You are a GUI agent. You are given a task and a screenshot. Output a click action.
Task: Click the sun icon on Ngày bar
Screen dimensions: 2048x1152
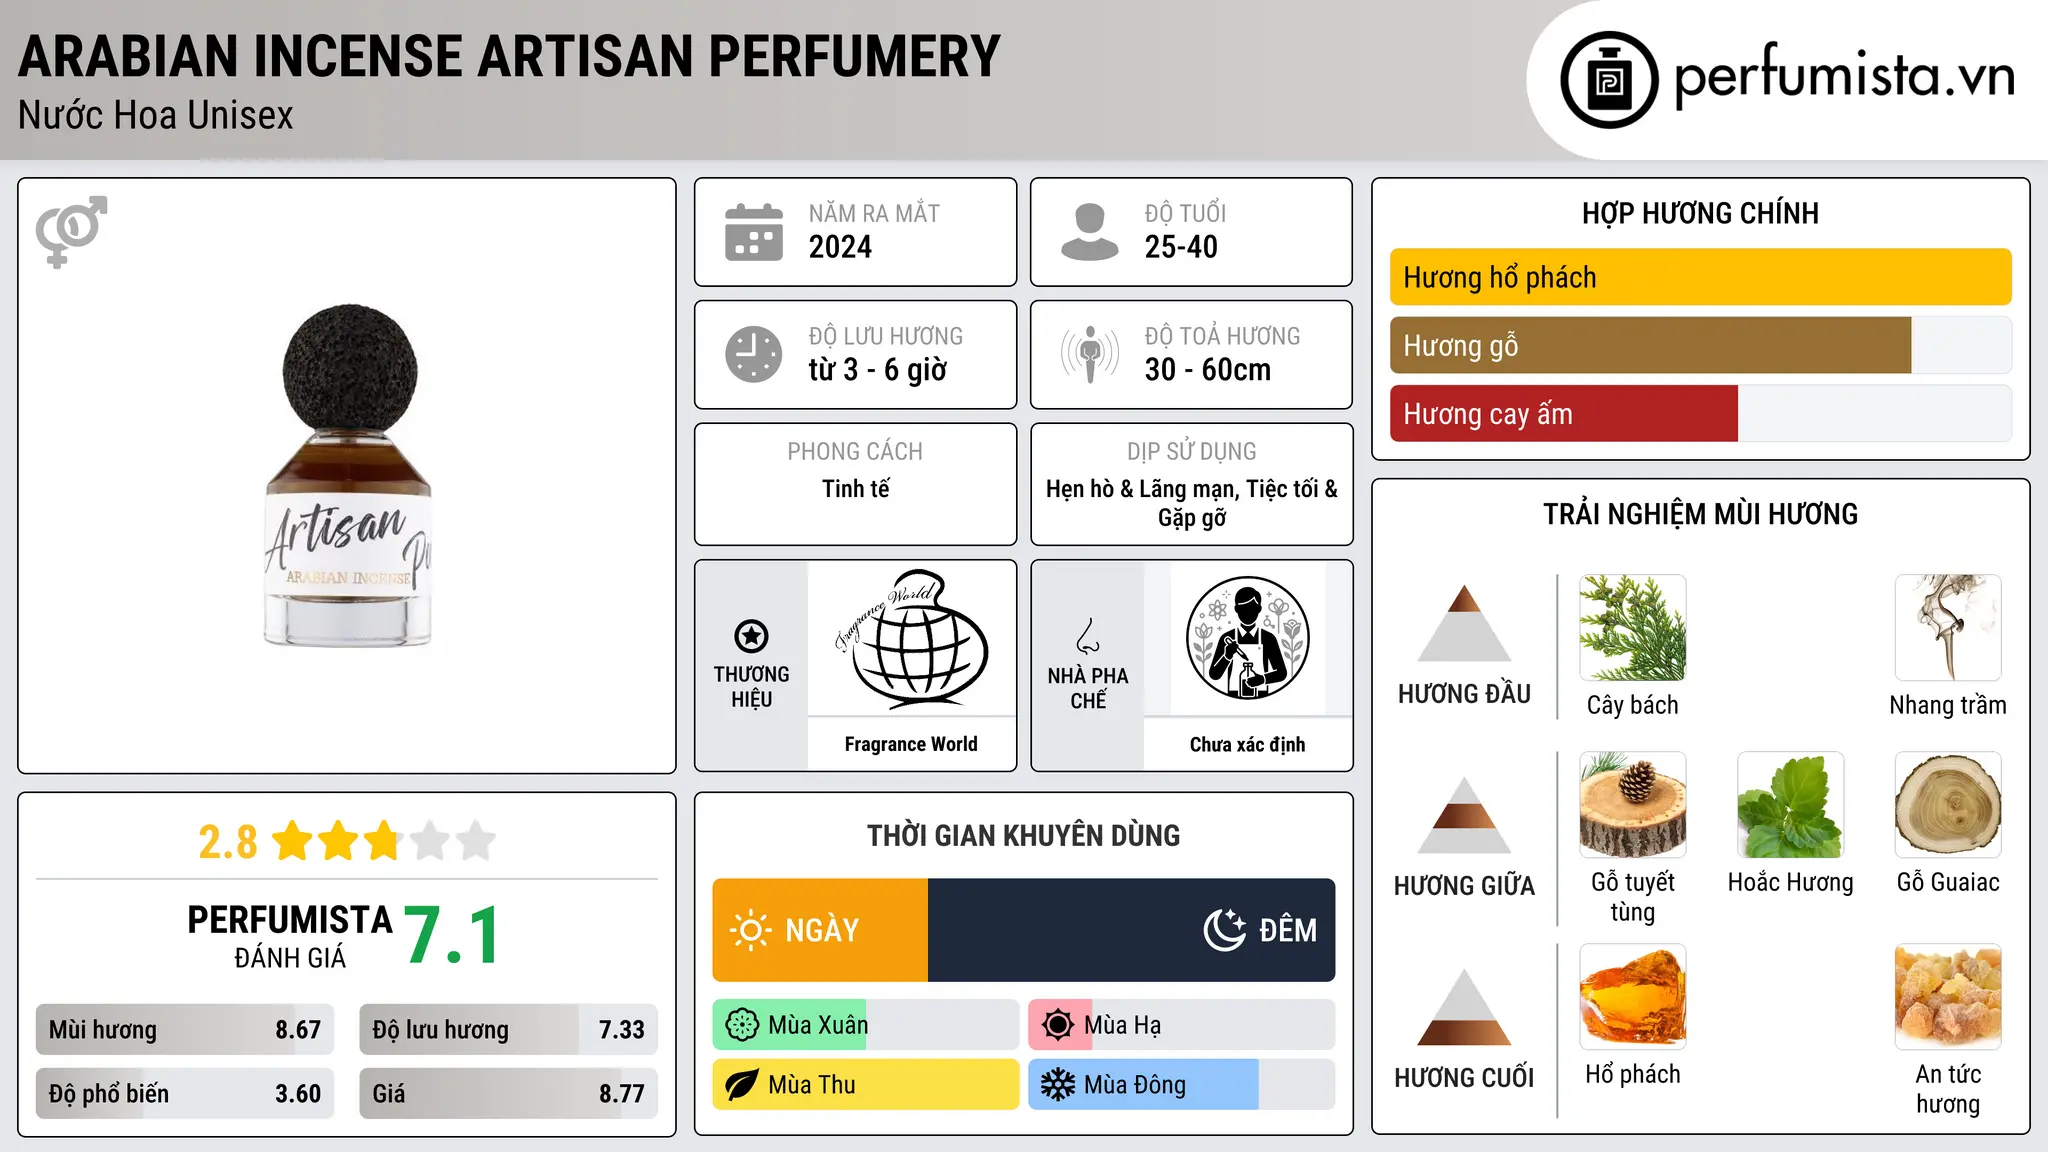750,930
